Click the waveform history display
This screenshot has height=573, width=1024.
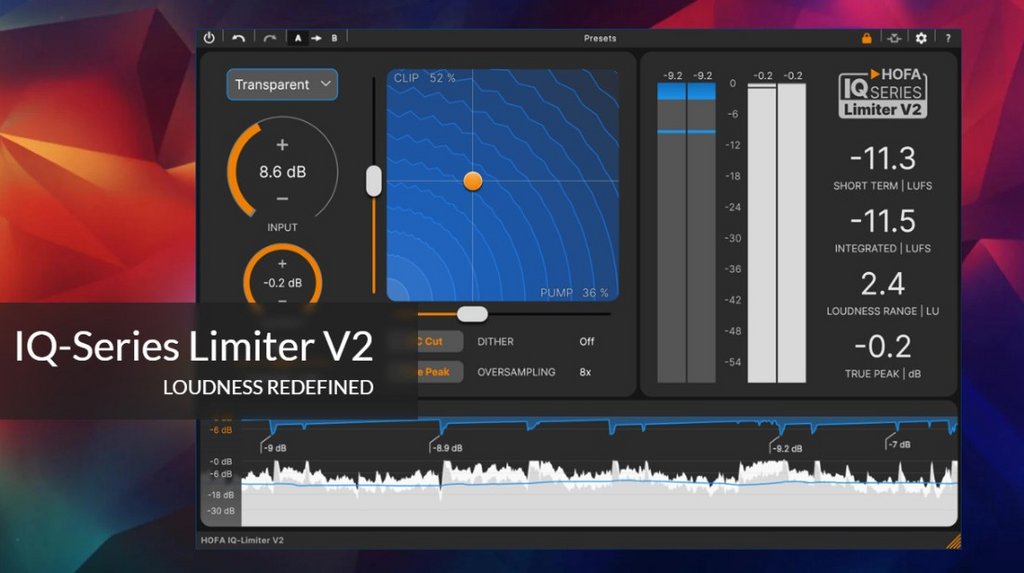600,491
